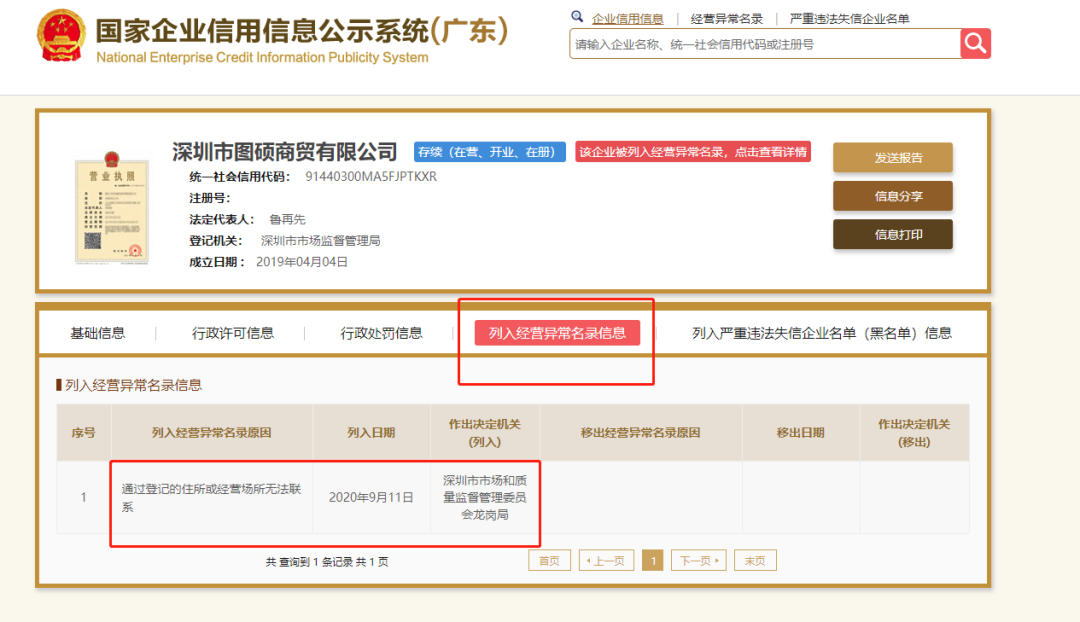The height and width of the screenshot is (622, 1080).
Task: Click the 作出决定机关(移出) column header
Action: click(914, 433)
